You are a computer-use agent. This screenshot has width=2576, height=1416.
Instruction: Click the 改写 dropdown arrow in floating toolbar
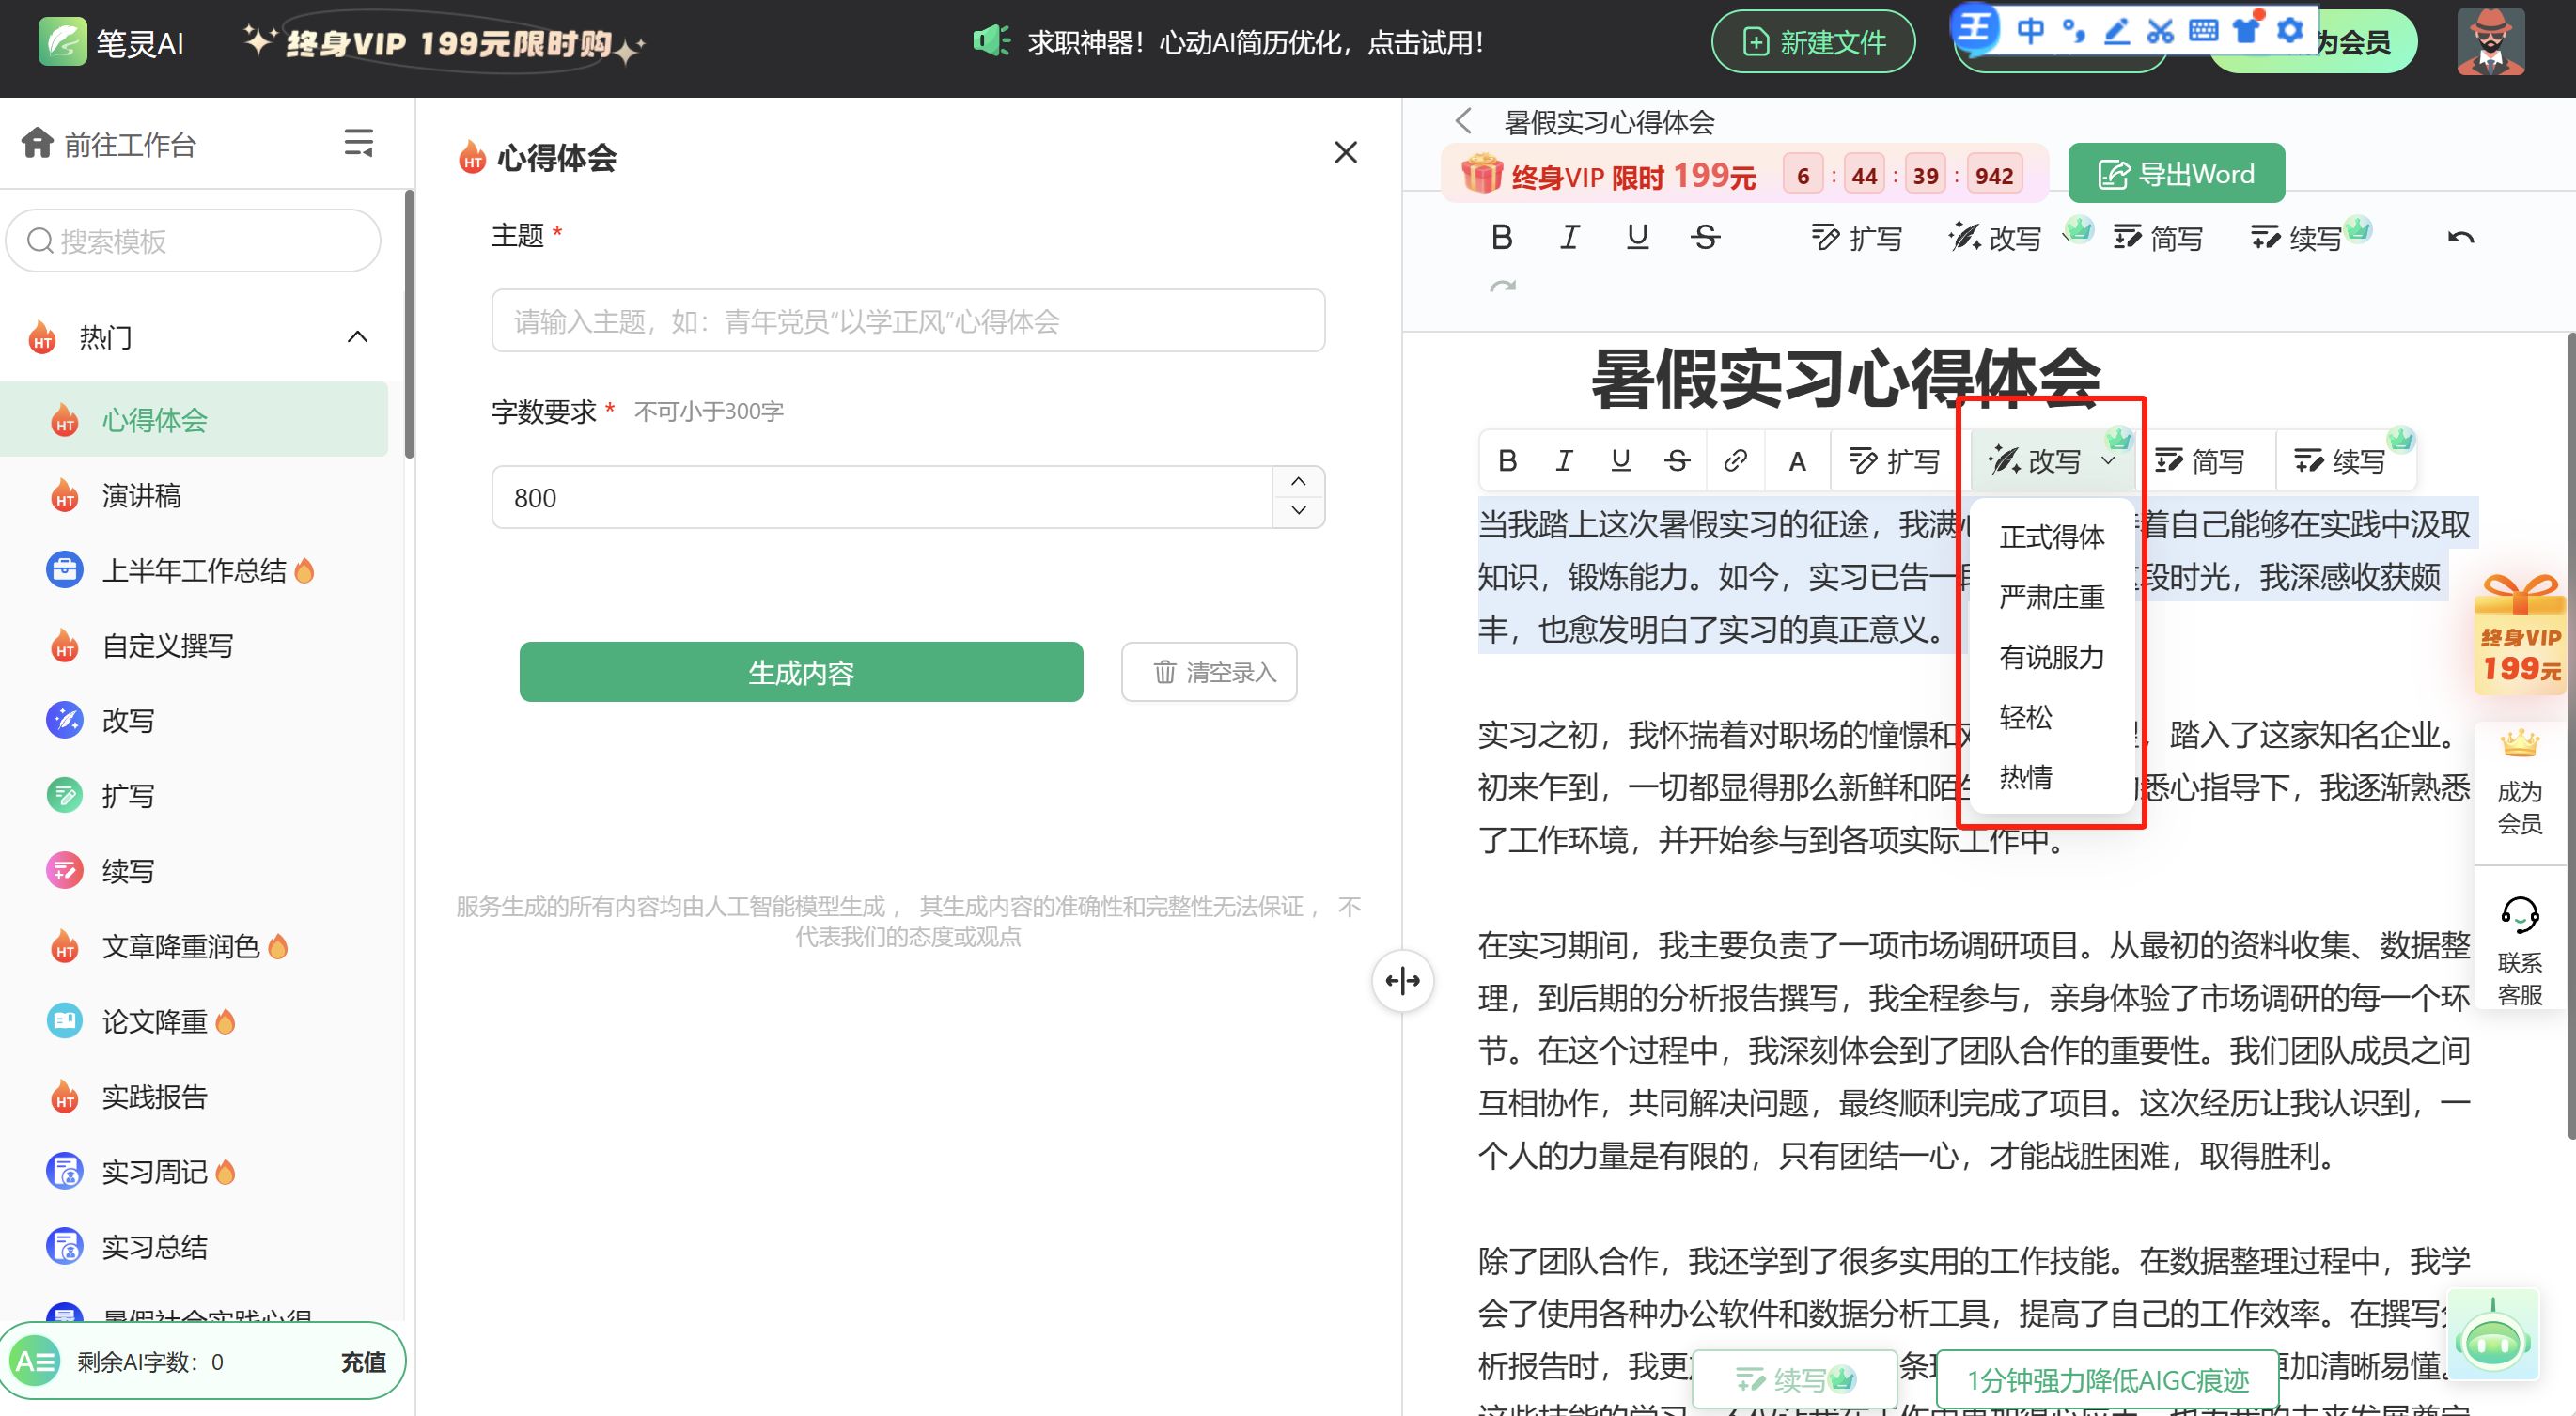coord(2108,461)
